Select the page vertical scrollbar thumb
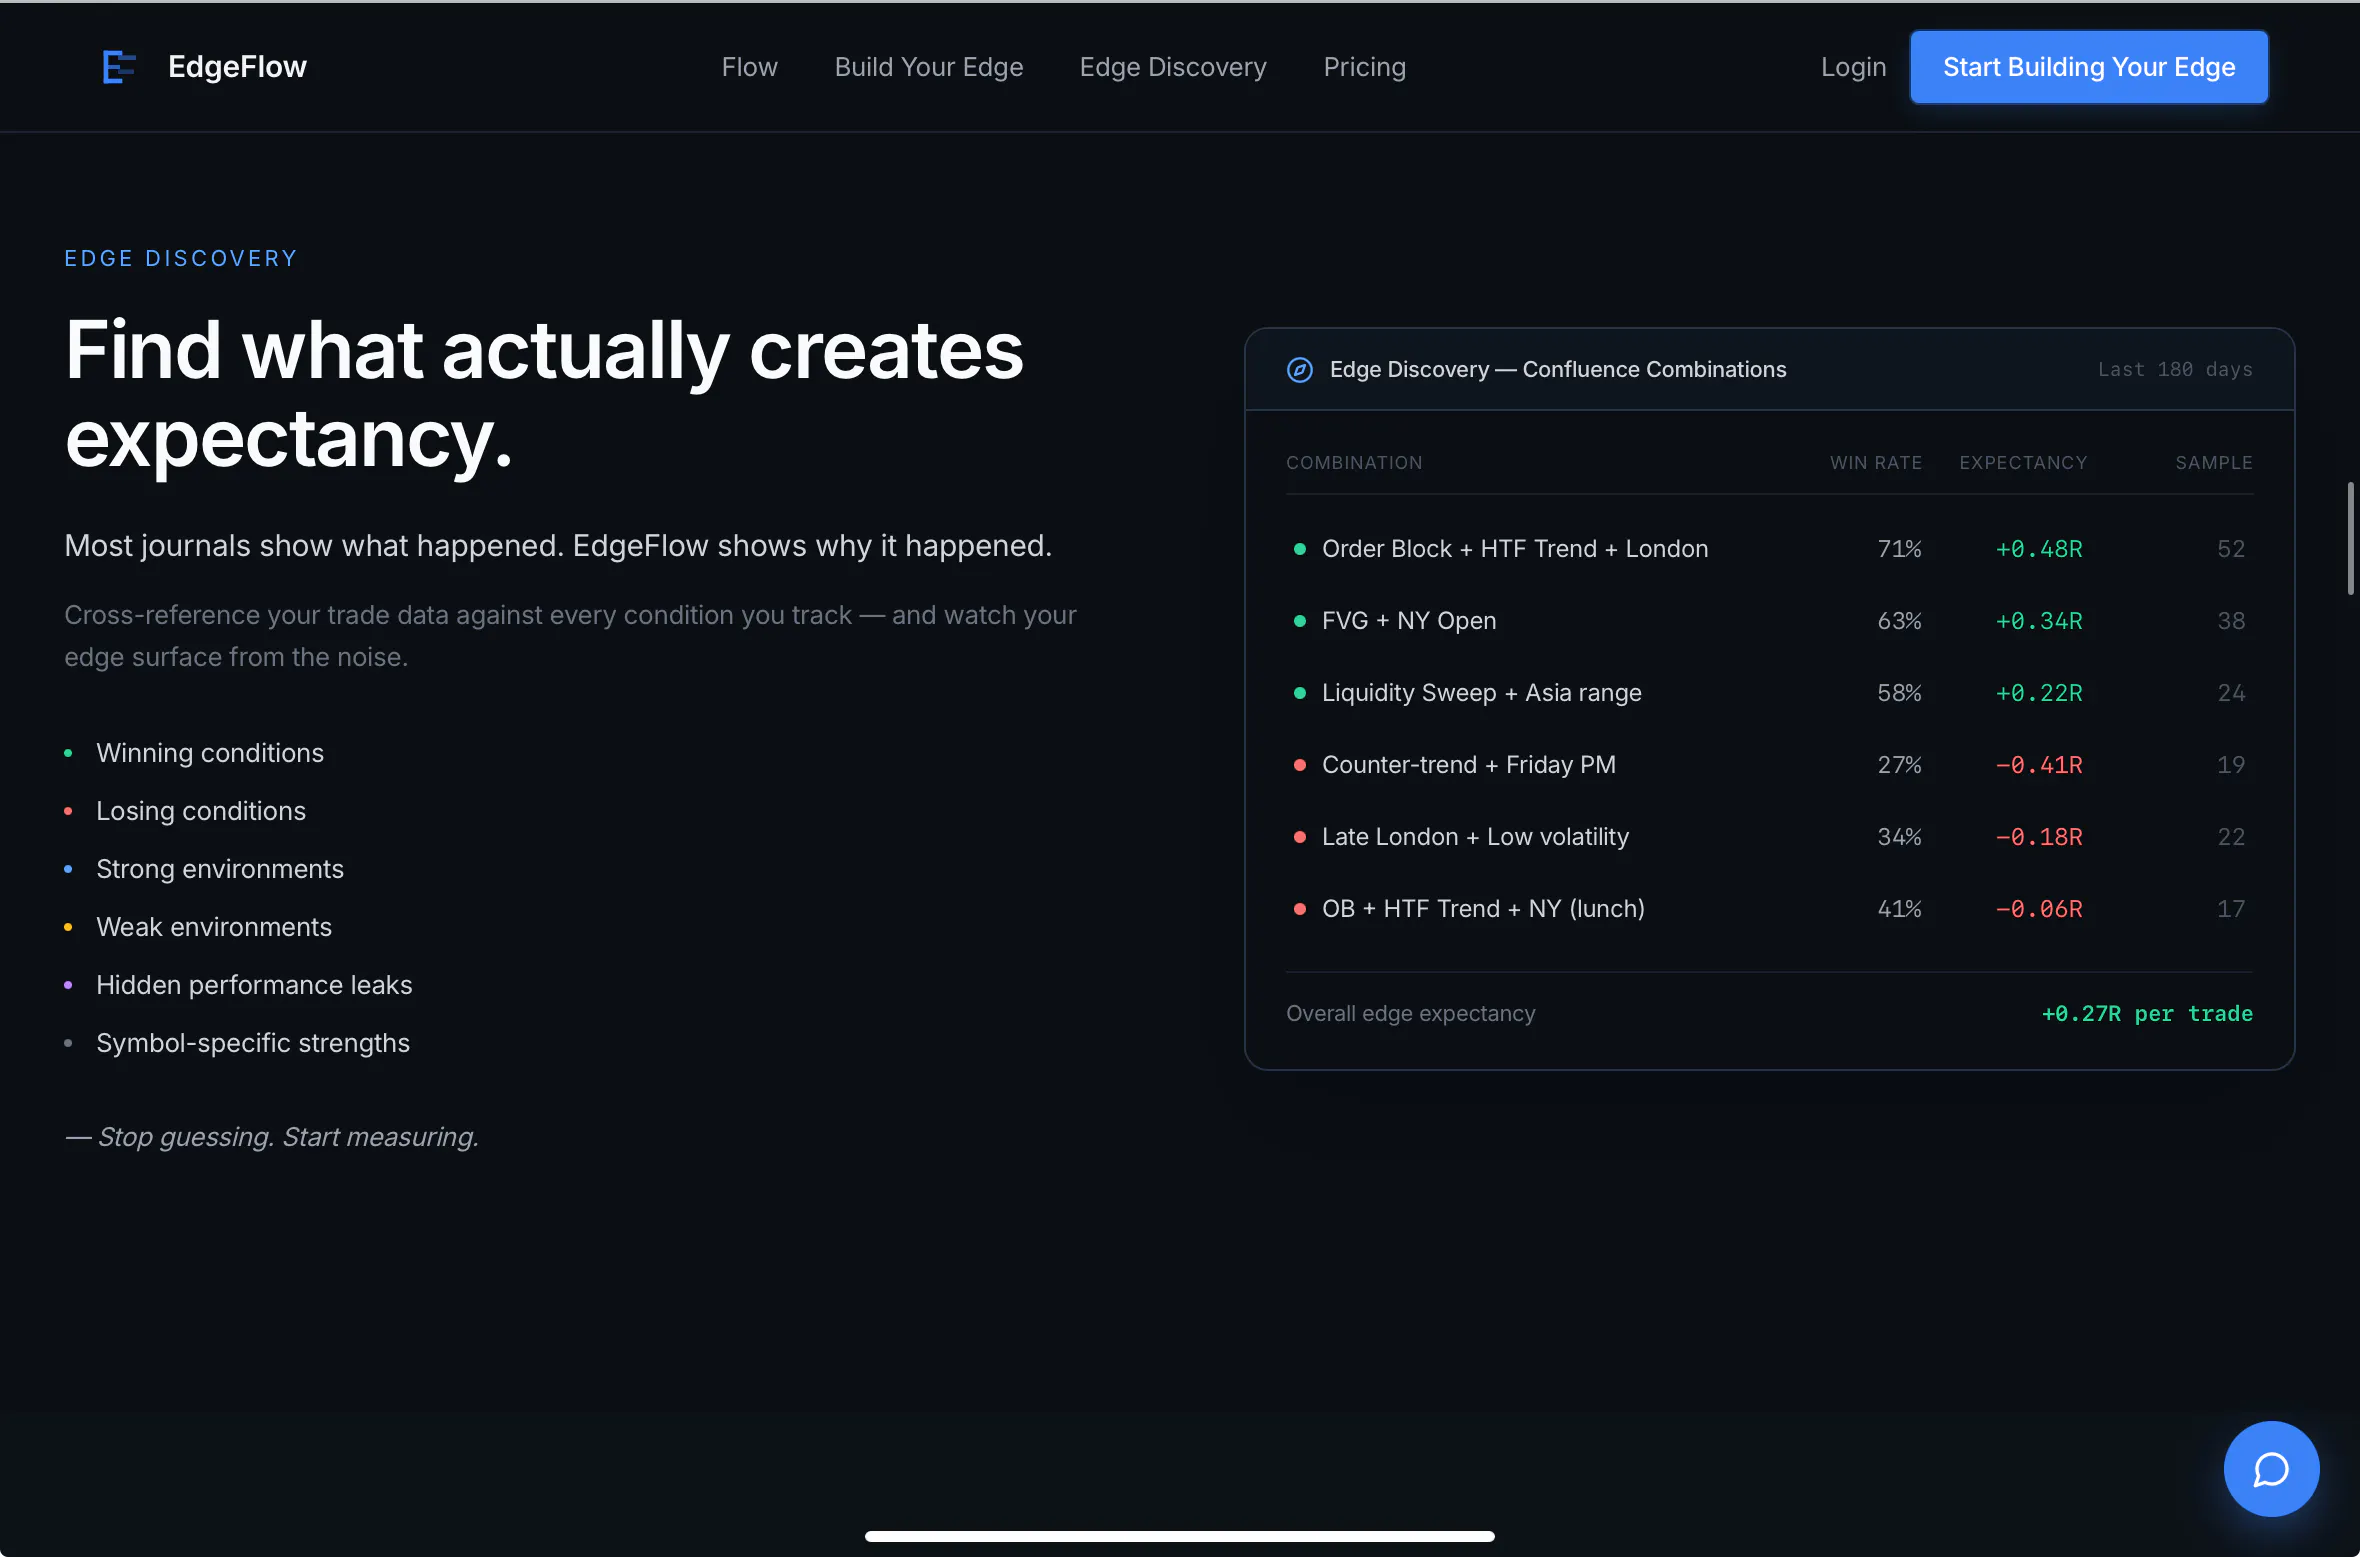Viewport: 2360px width, 1557px height. (x=2350, y=538)
